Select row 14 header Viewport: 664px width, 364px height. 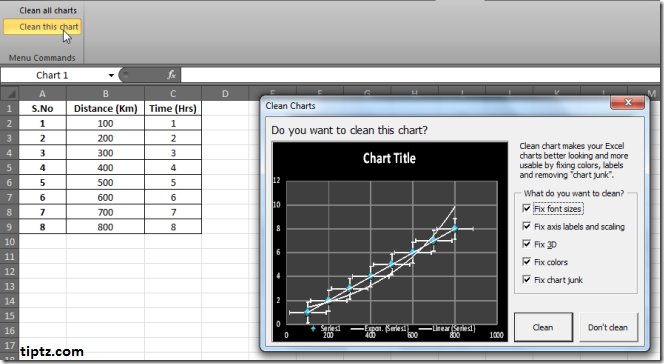9,301
